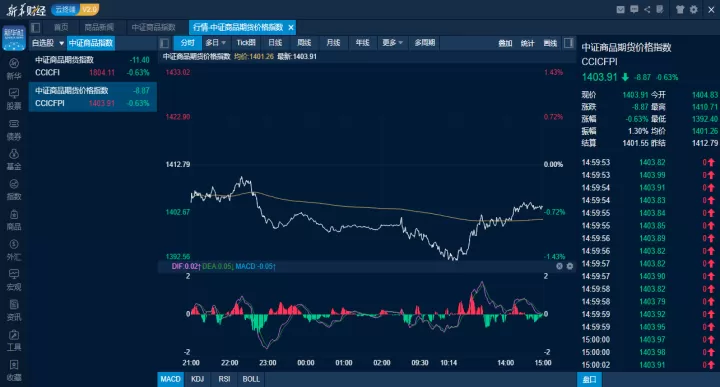Open the 新华 section in the sidebar
This screenshot has width=720, height=387.
[14, 69]
